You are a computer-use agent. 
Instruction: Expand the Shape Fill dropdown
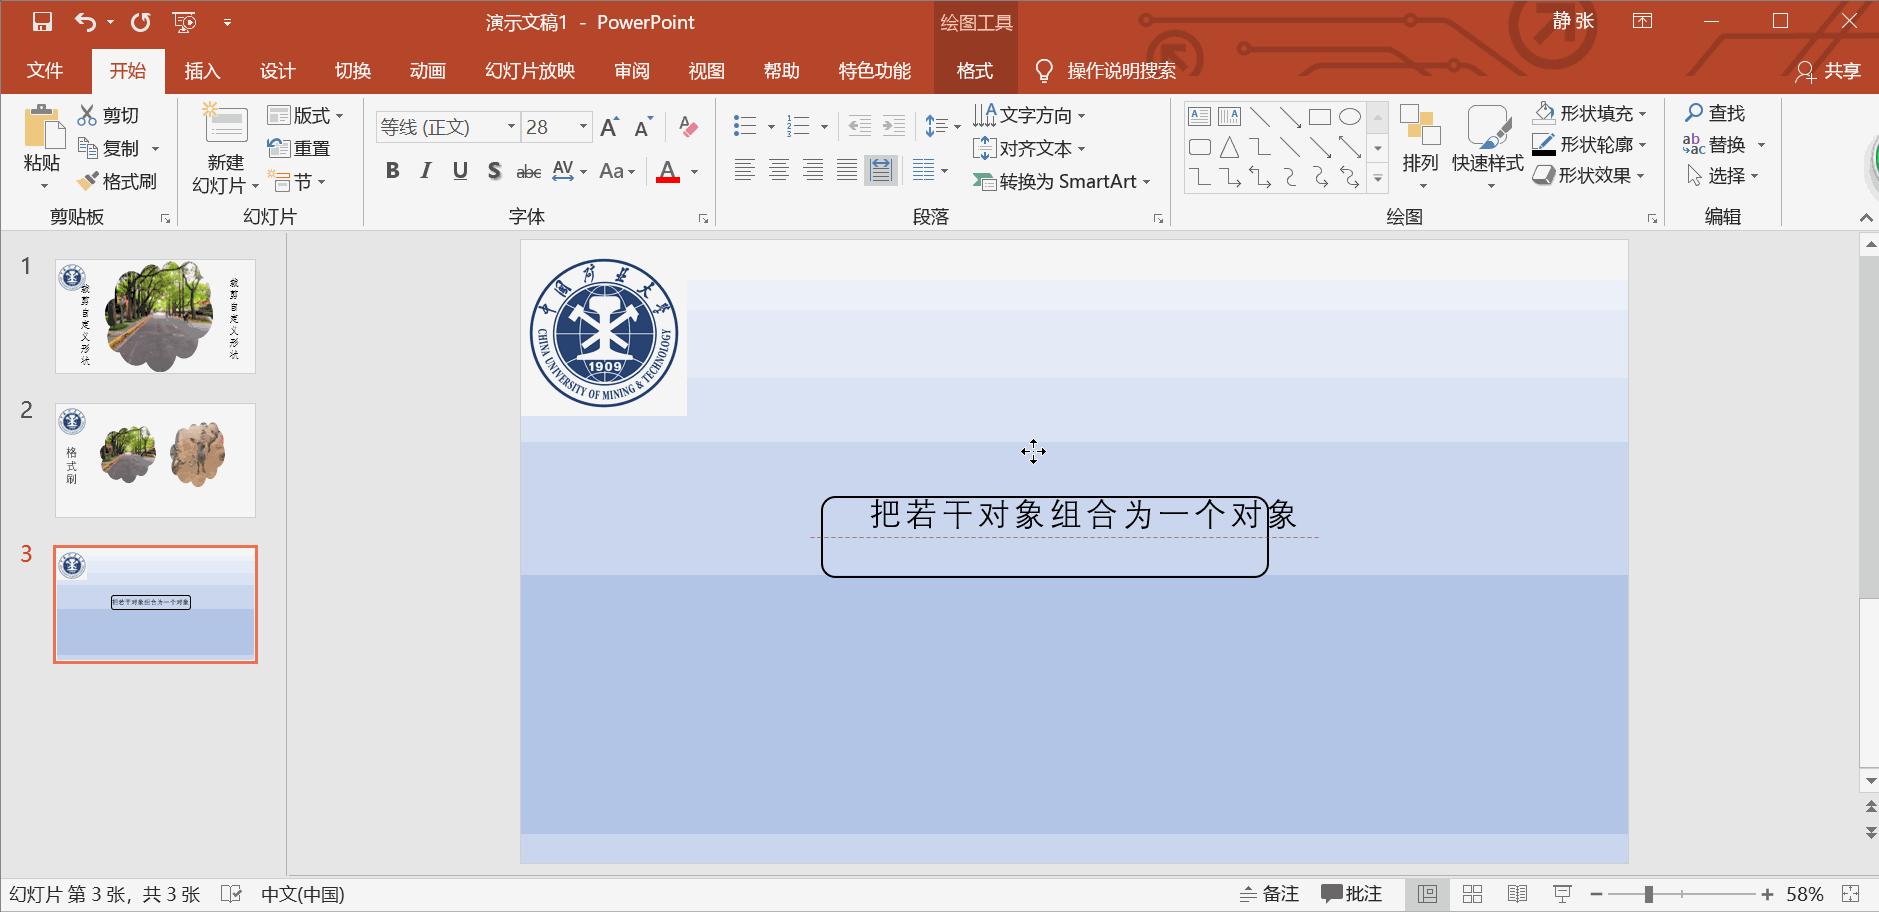1643,112
